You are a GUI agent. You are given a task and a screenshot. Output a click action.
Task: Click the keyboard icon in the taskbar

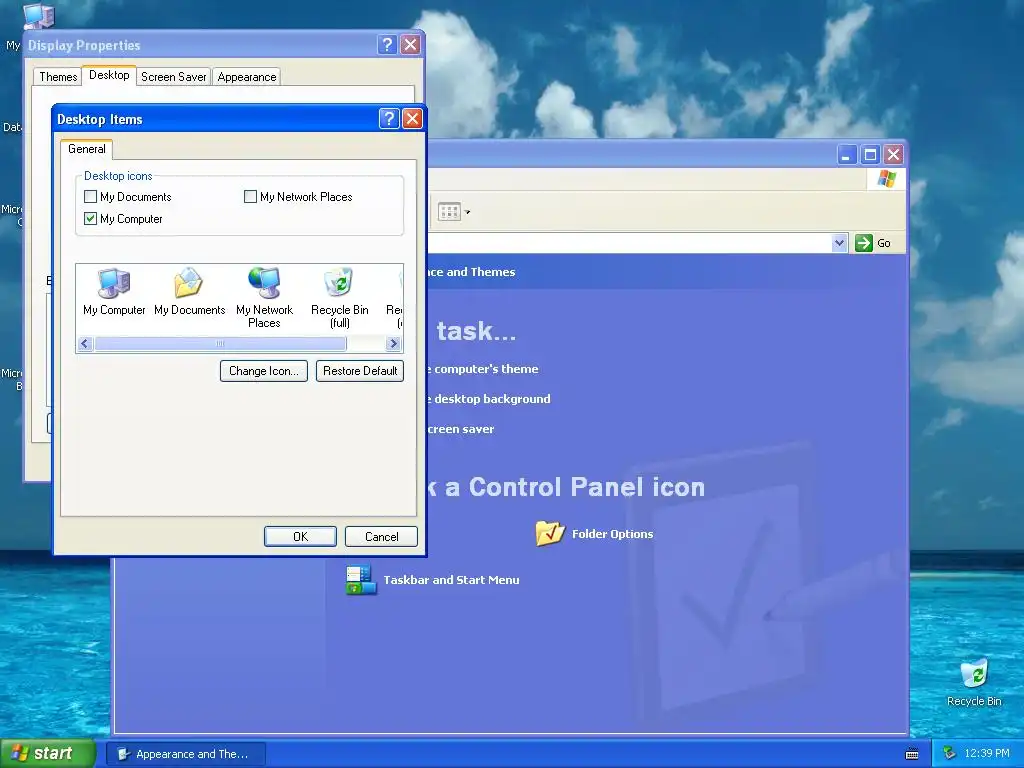(912, 754)
